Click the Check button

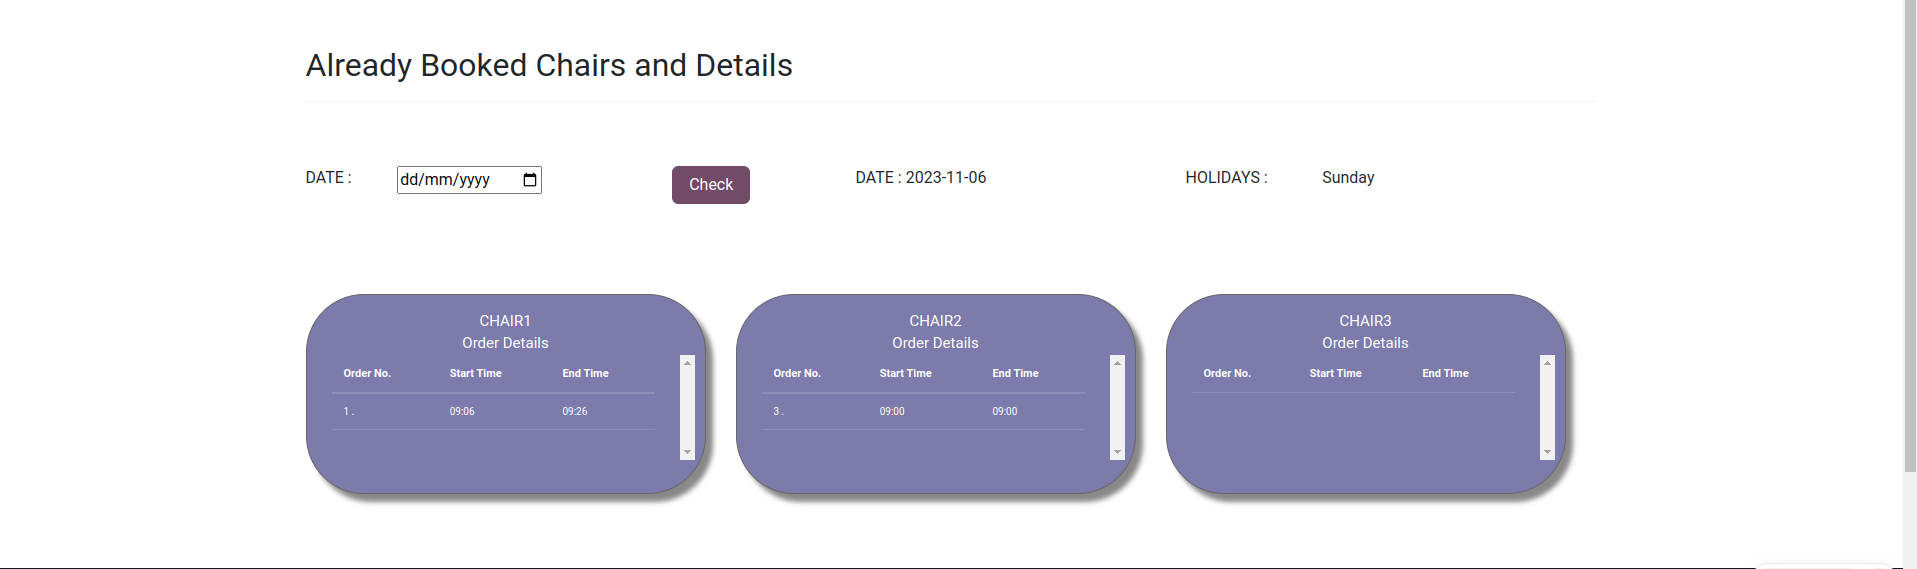[710, 185]
